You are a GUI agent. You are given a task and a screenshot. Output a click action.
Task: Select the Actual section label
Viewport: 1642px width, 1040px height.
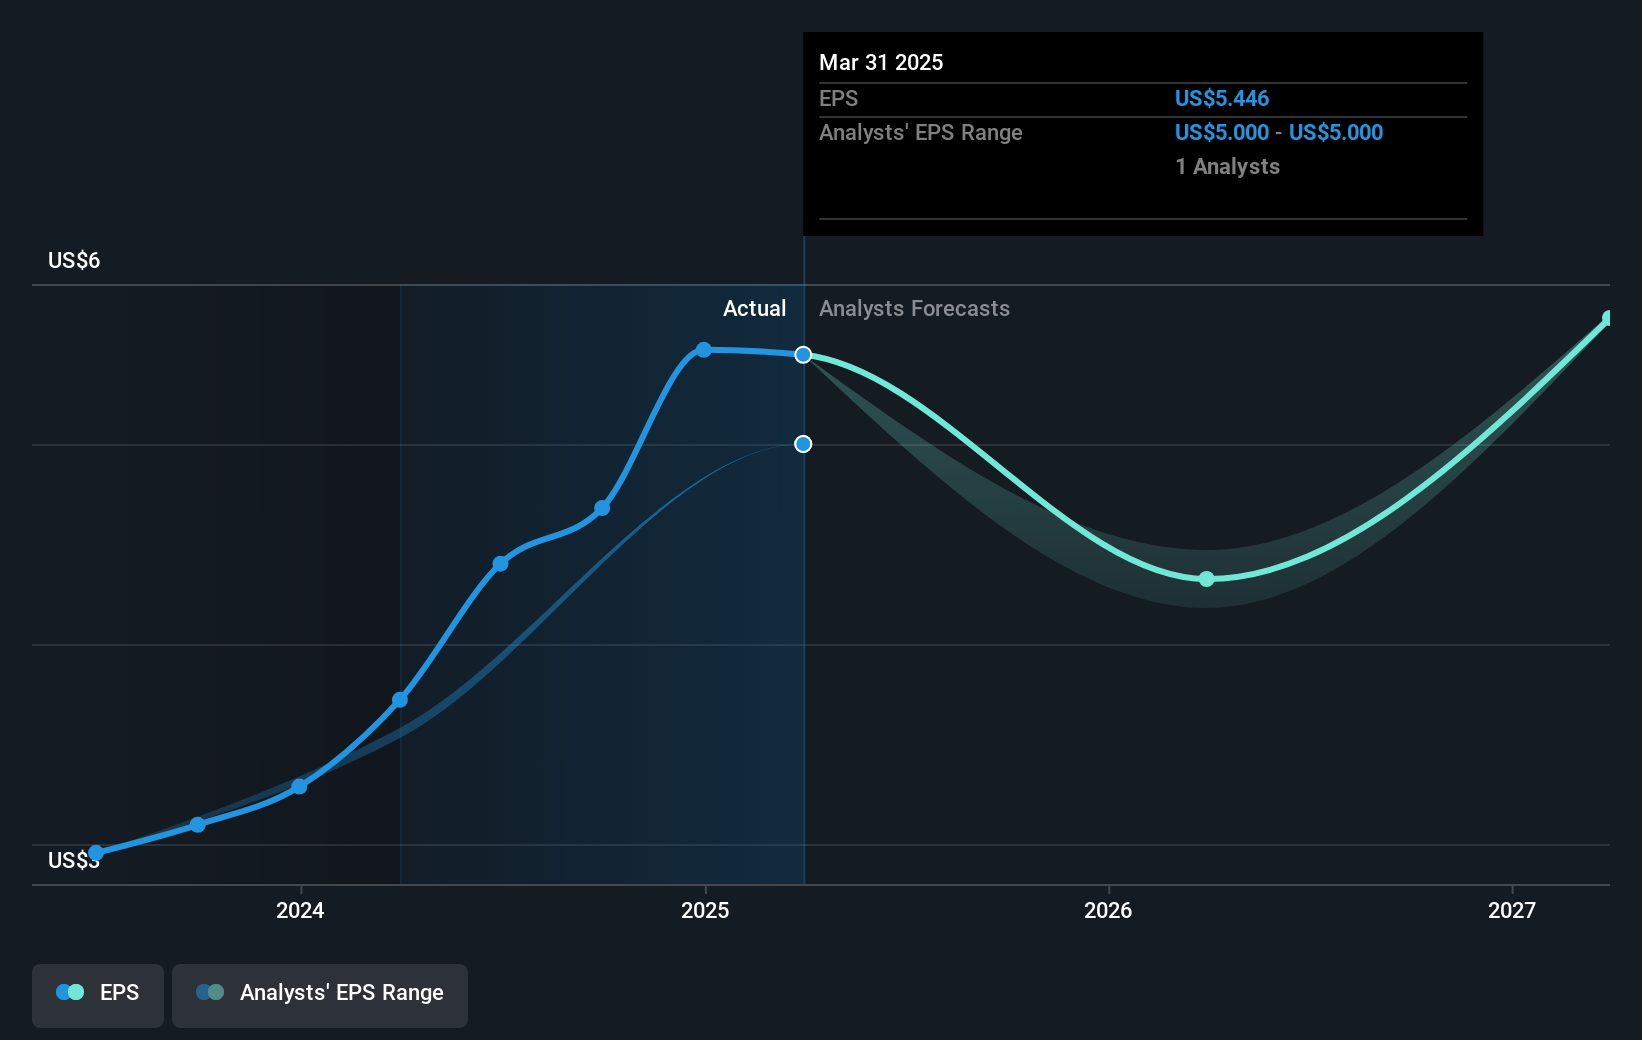pos(754,308)
